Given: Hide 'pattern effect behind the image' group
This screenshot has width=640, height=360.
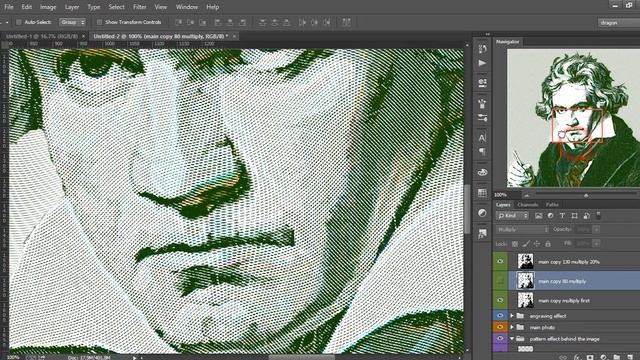Looking at the screenshot, I should [x=500, y=338].
